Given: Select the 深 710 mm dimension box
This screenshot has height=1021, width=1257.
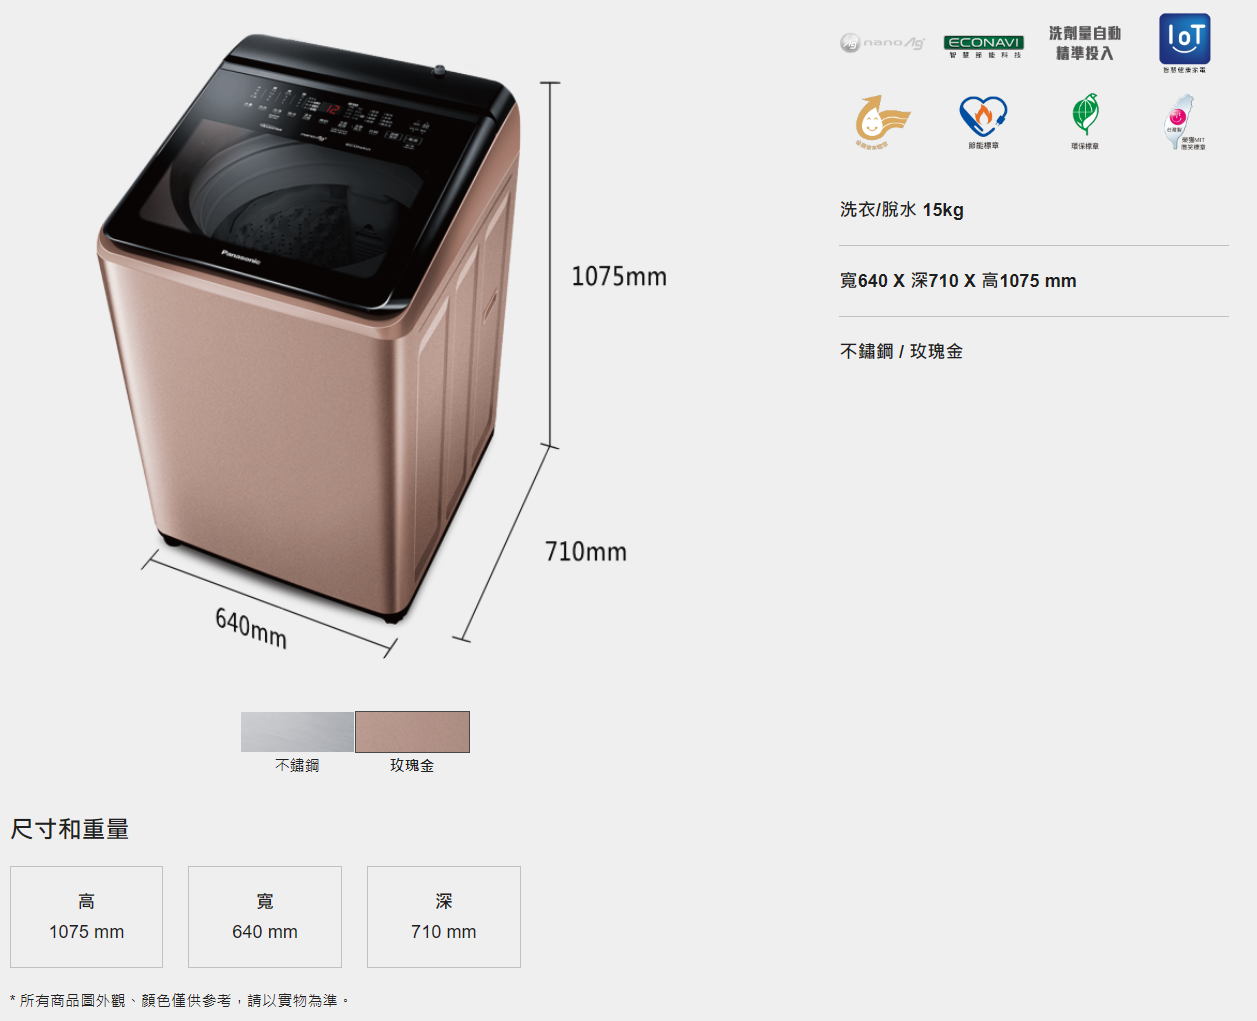Looking at the screenshot, I should click(444, 917).
